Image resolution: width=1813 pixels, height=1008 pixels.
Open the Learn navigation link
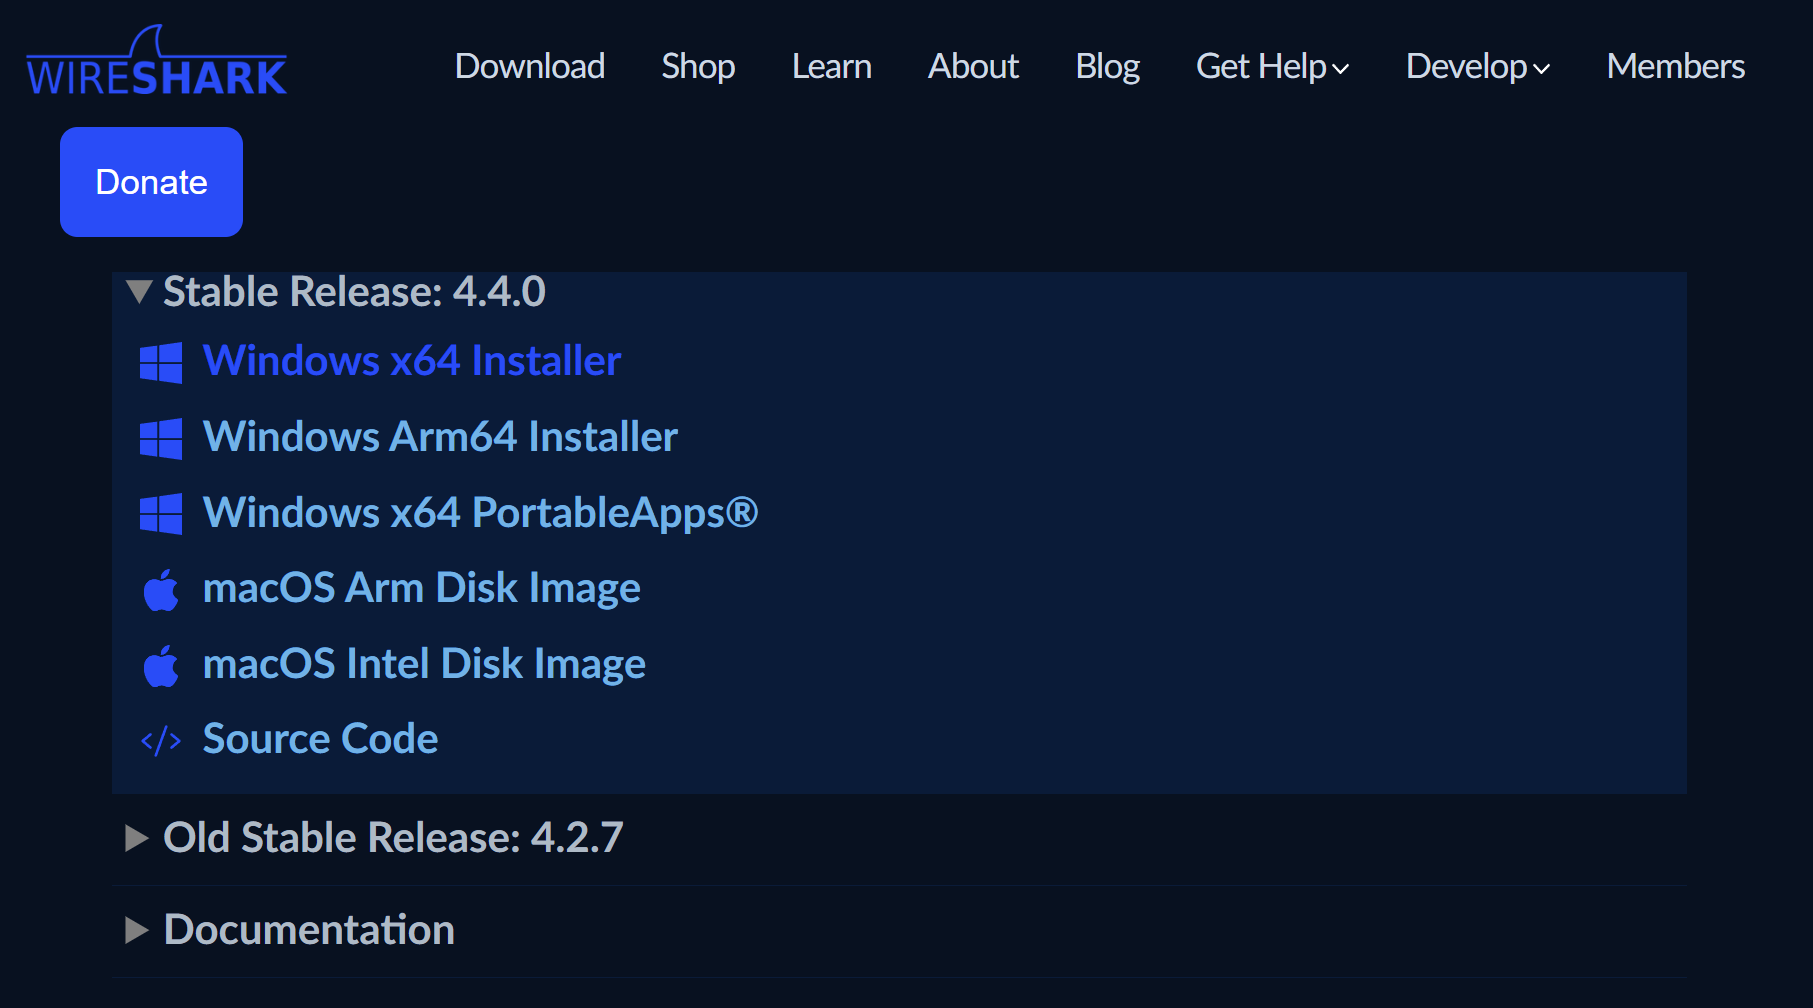coord(832,66)
